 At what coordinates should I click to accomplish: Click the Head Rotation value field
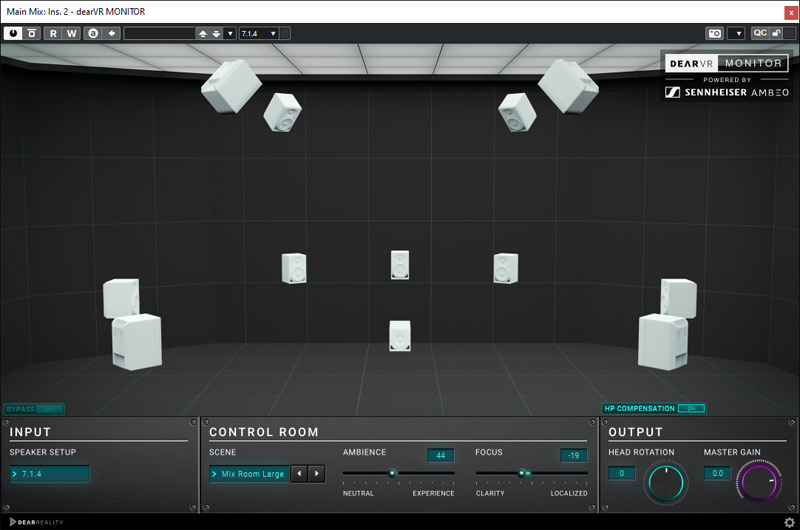point(621,473)
